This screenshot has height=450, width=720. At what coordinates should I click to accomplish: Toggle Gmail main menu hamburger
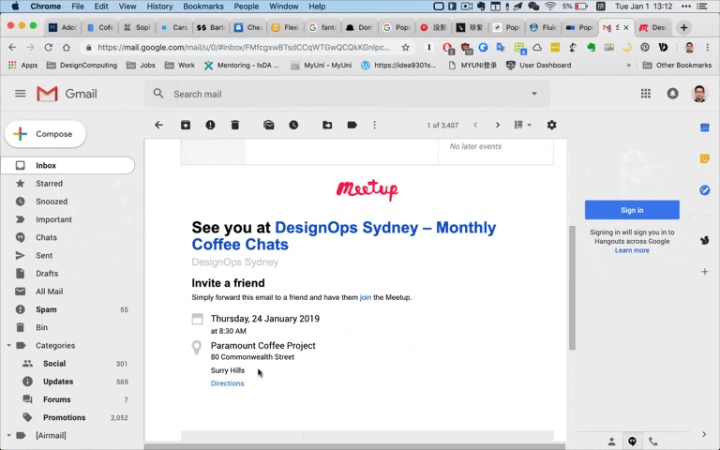coord(20,94)
